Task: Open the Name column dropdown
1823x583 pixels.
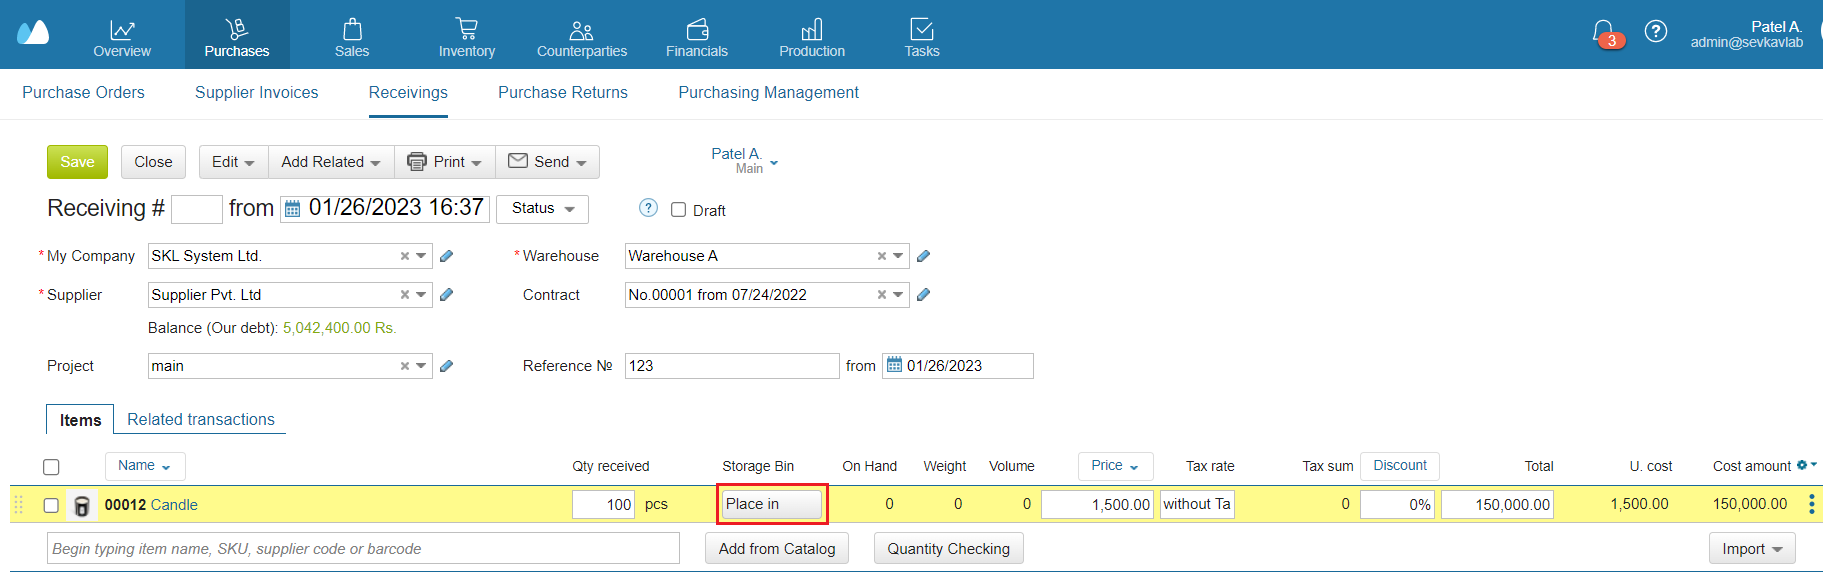Action: coord(145,466)
